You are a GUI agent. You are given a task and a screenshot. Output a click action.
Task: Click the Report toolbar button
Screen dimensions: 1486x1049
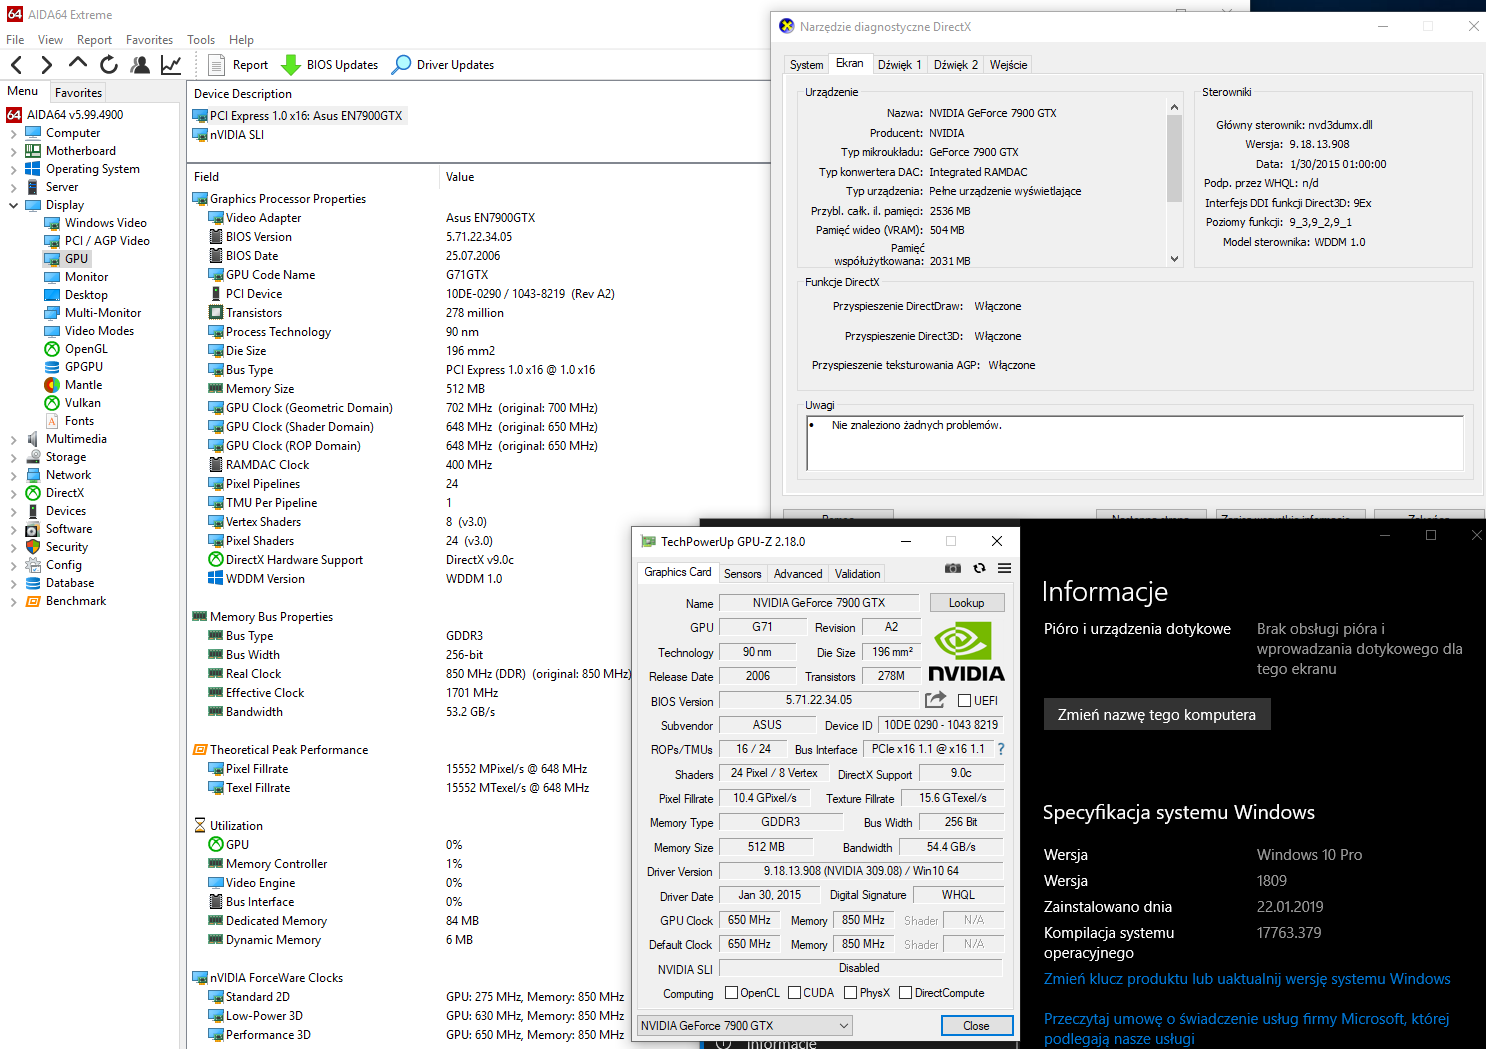[238, 65]
